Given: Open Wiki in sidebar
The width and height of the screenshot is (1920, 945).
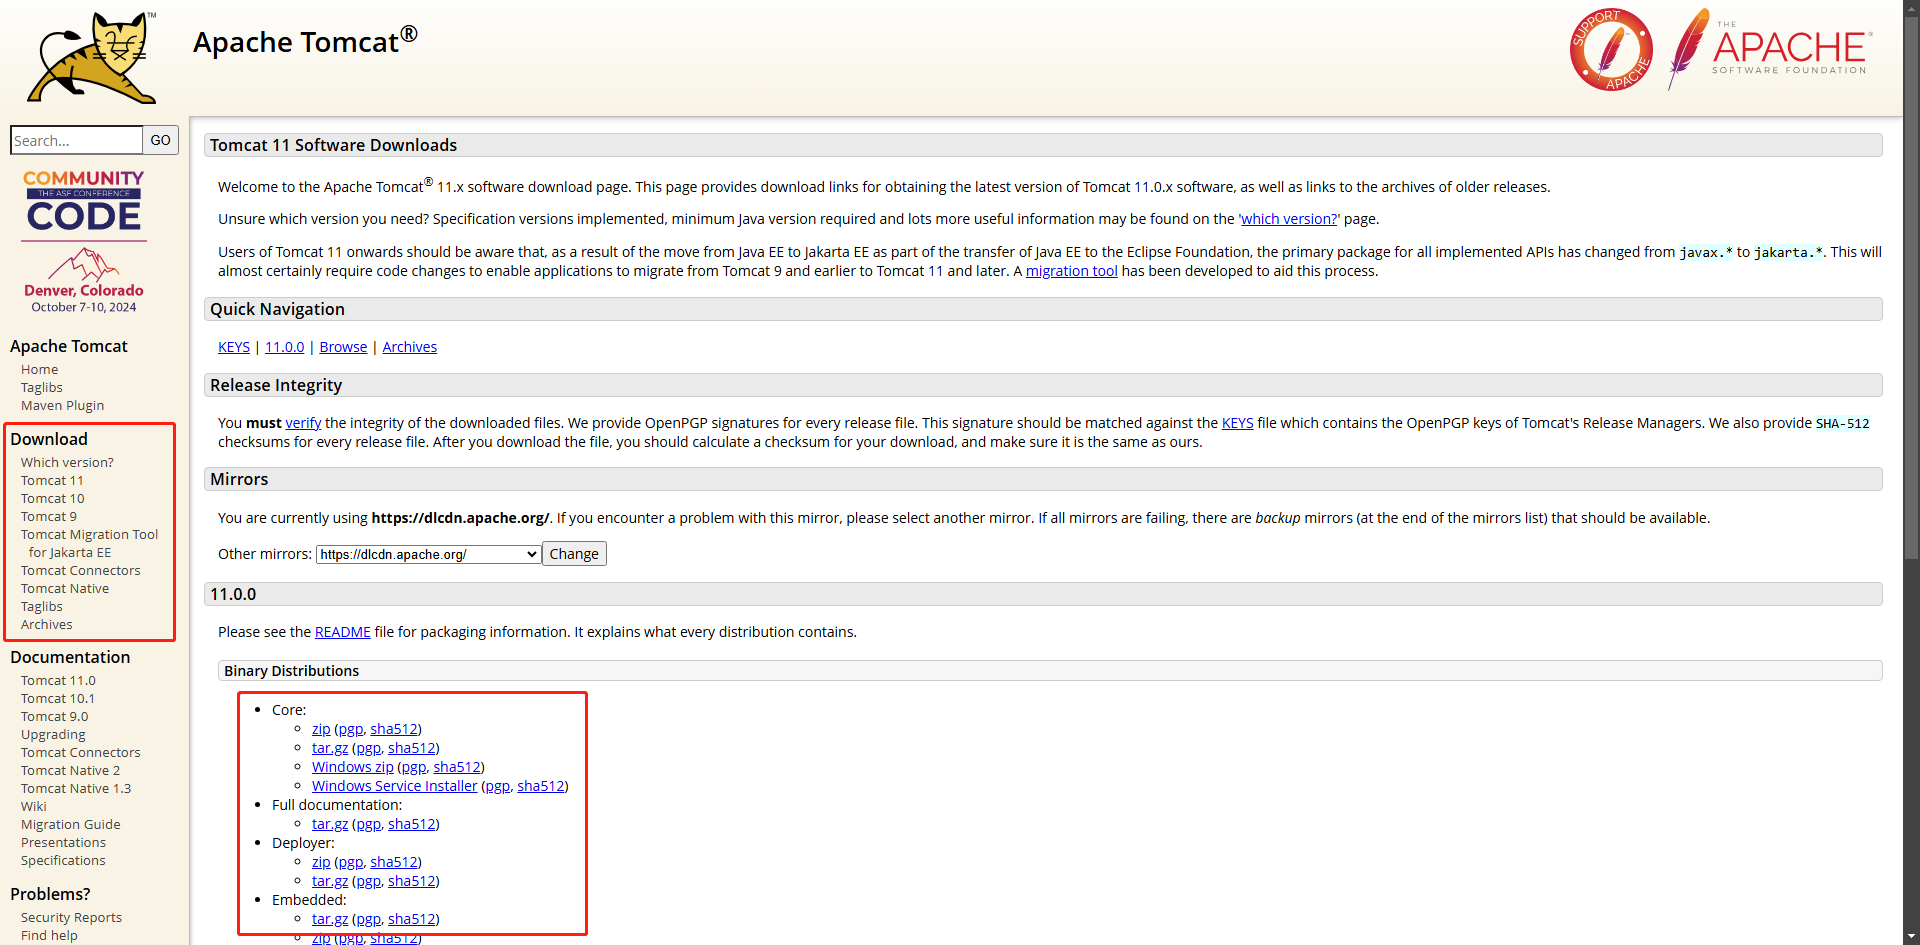Looking at the screenshot, I should (x=34, y=807).
